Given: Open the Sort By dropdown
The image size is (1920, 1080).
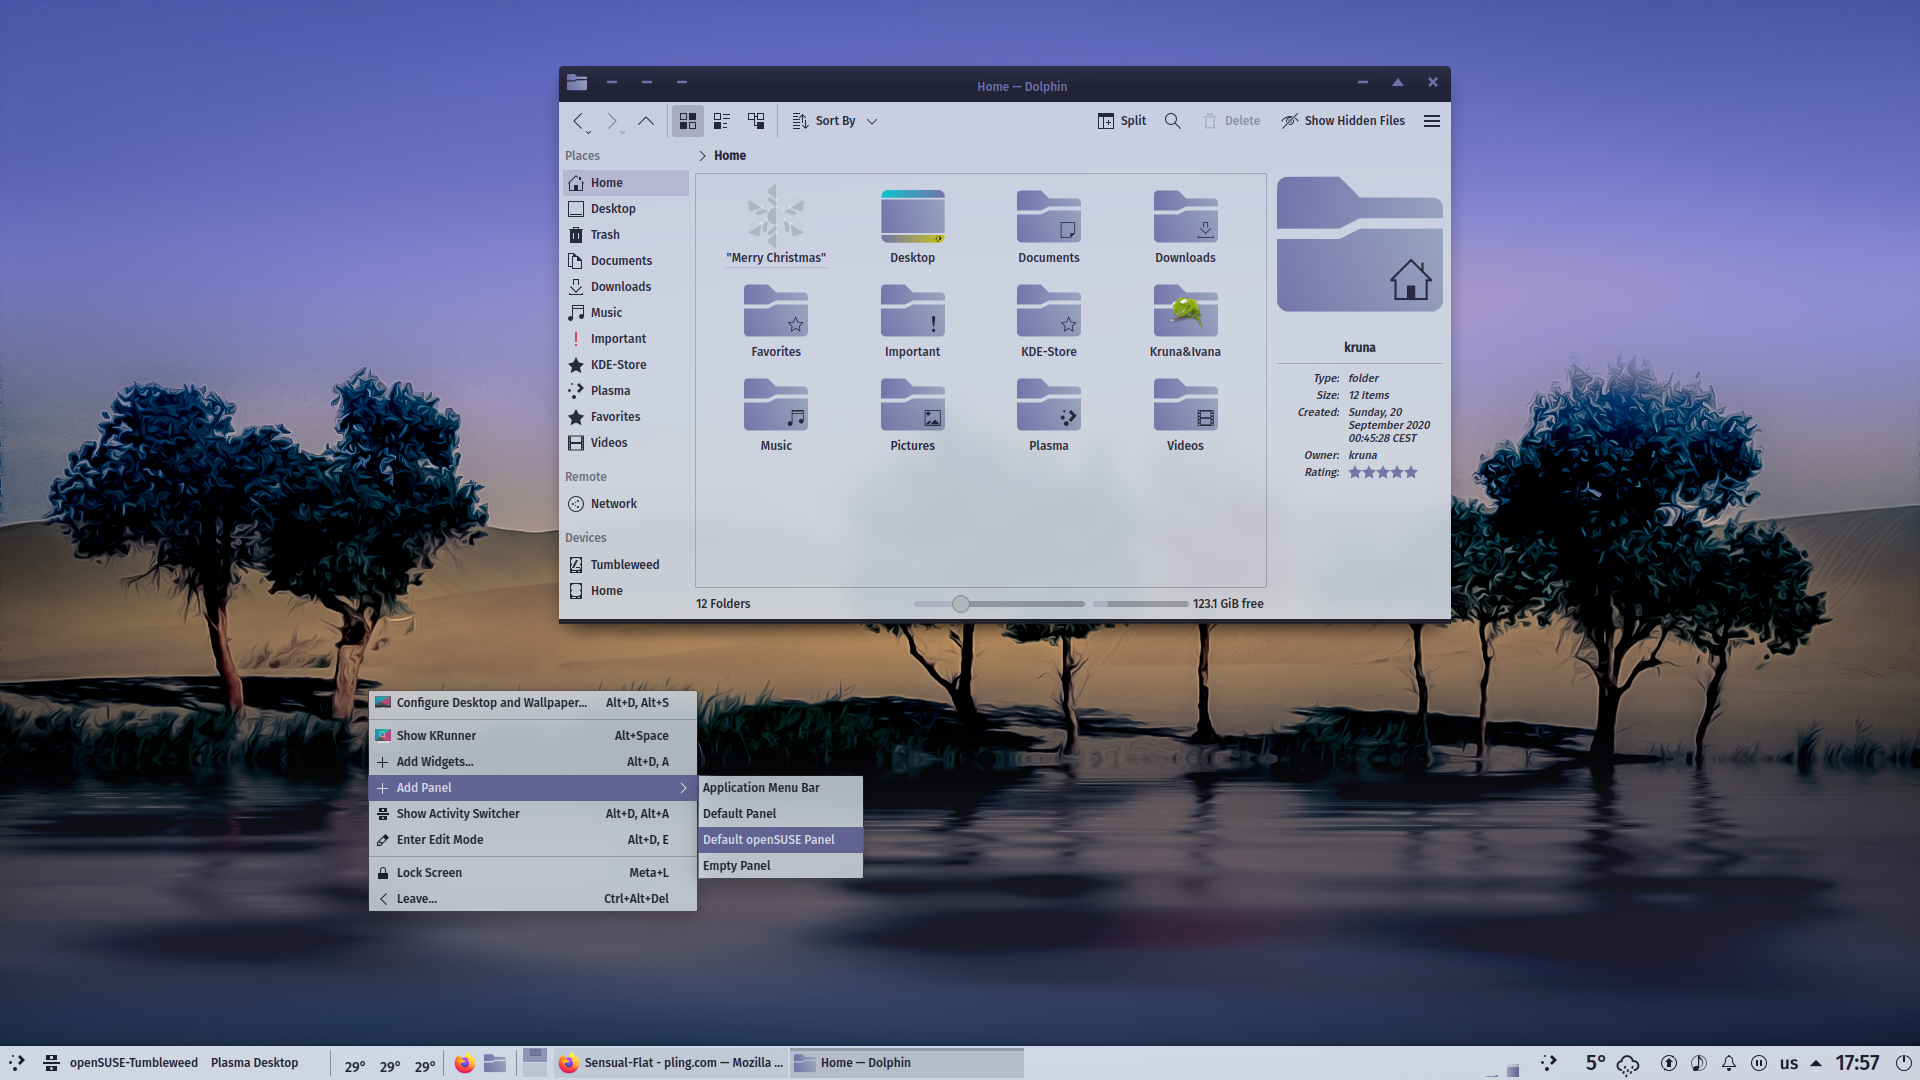Looking at the screenshot, I should (x=835, y=121).
